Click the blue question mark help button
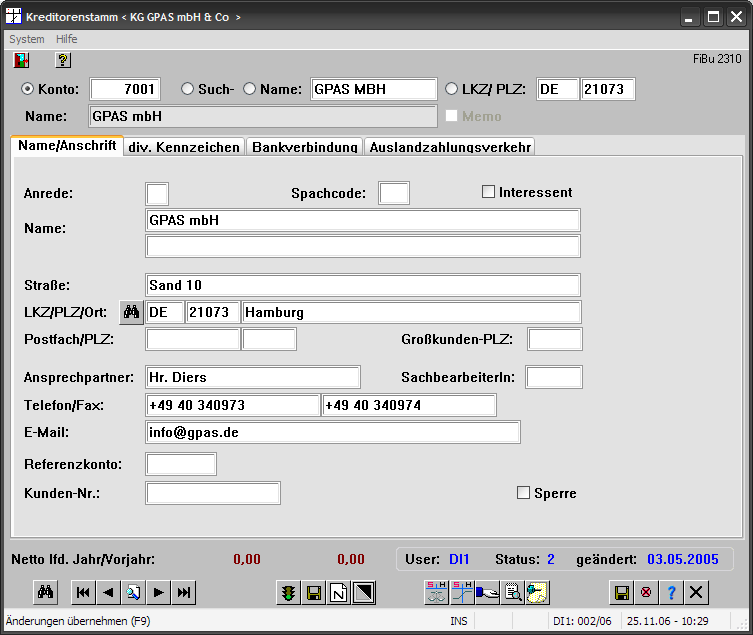Screen dimensions: 753x635 (x=671, y=593)
